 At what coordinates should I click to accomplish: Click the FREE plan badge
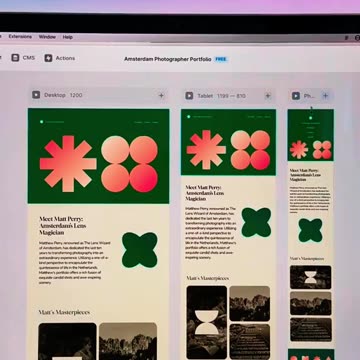click(221, 59)
